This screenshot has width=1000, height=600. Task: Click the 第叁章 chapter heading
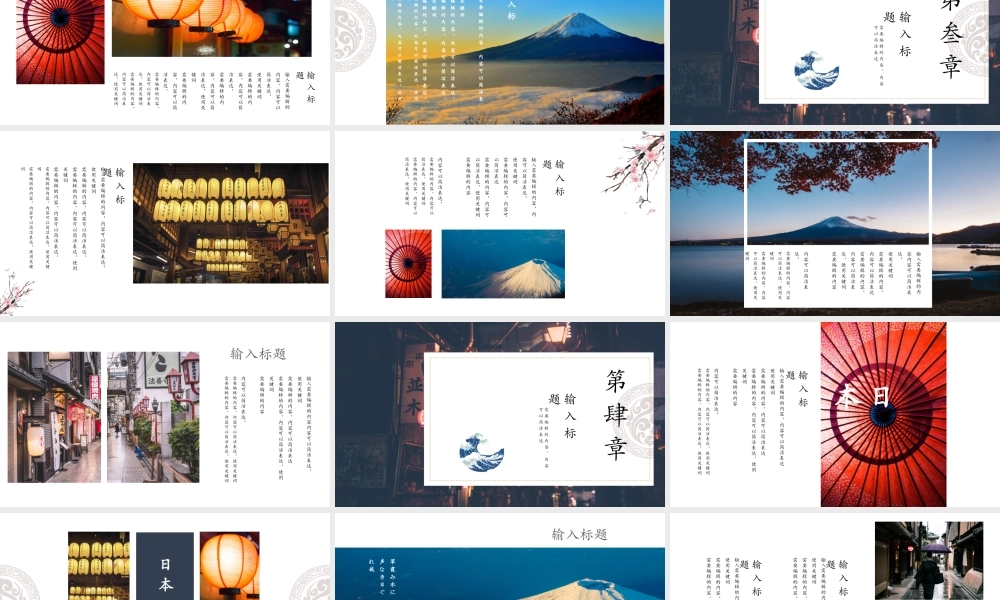(x=950, y=40)
